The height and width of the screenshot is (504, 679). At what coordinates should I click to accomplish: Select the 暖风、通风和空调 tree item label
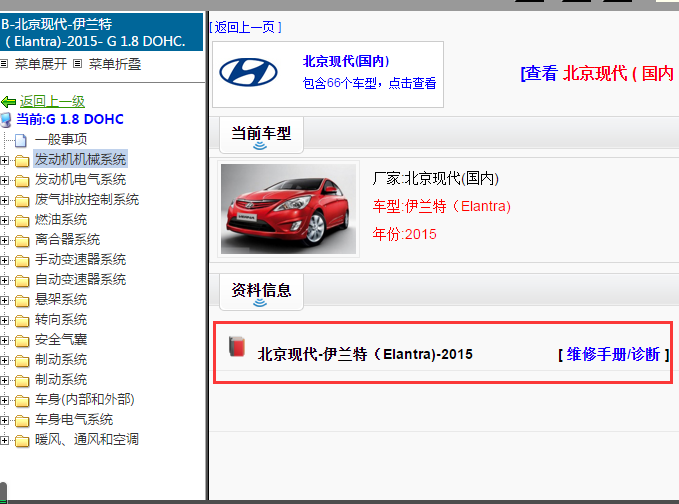87,439
